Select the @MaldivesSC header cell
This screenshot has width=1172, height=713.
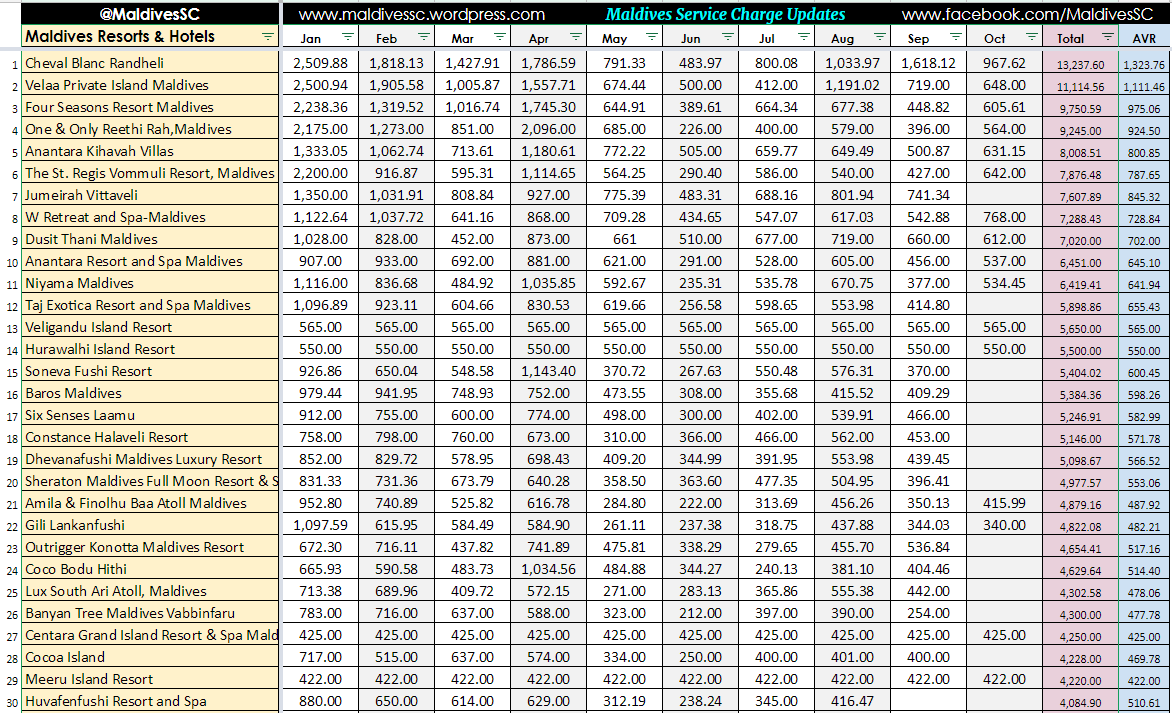[x=149, y=14]
